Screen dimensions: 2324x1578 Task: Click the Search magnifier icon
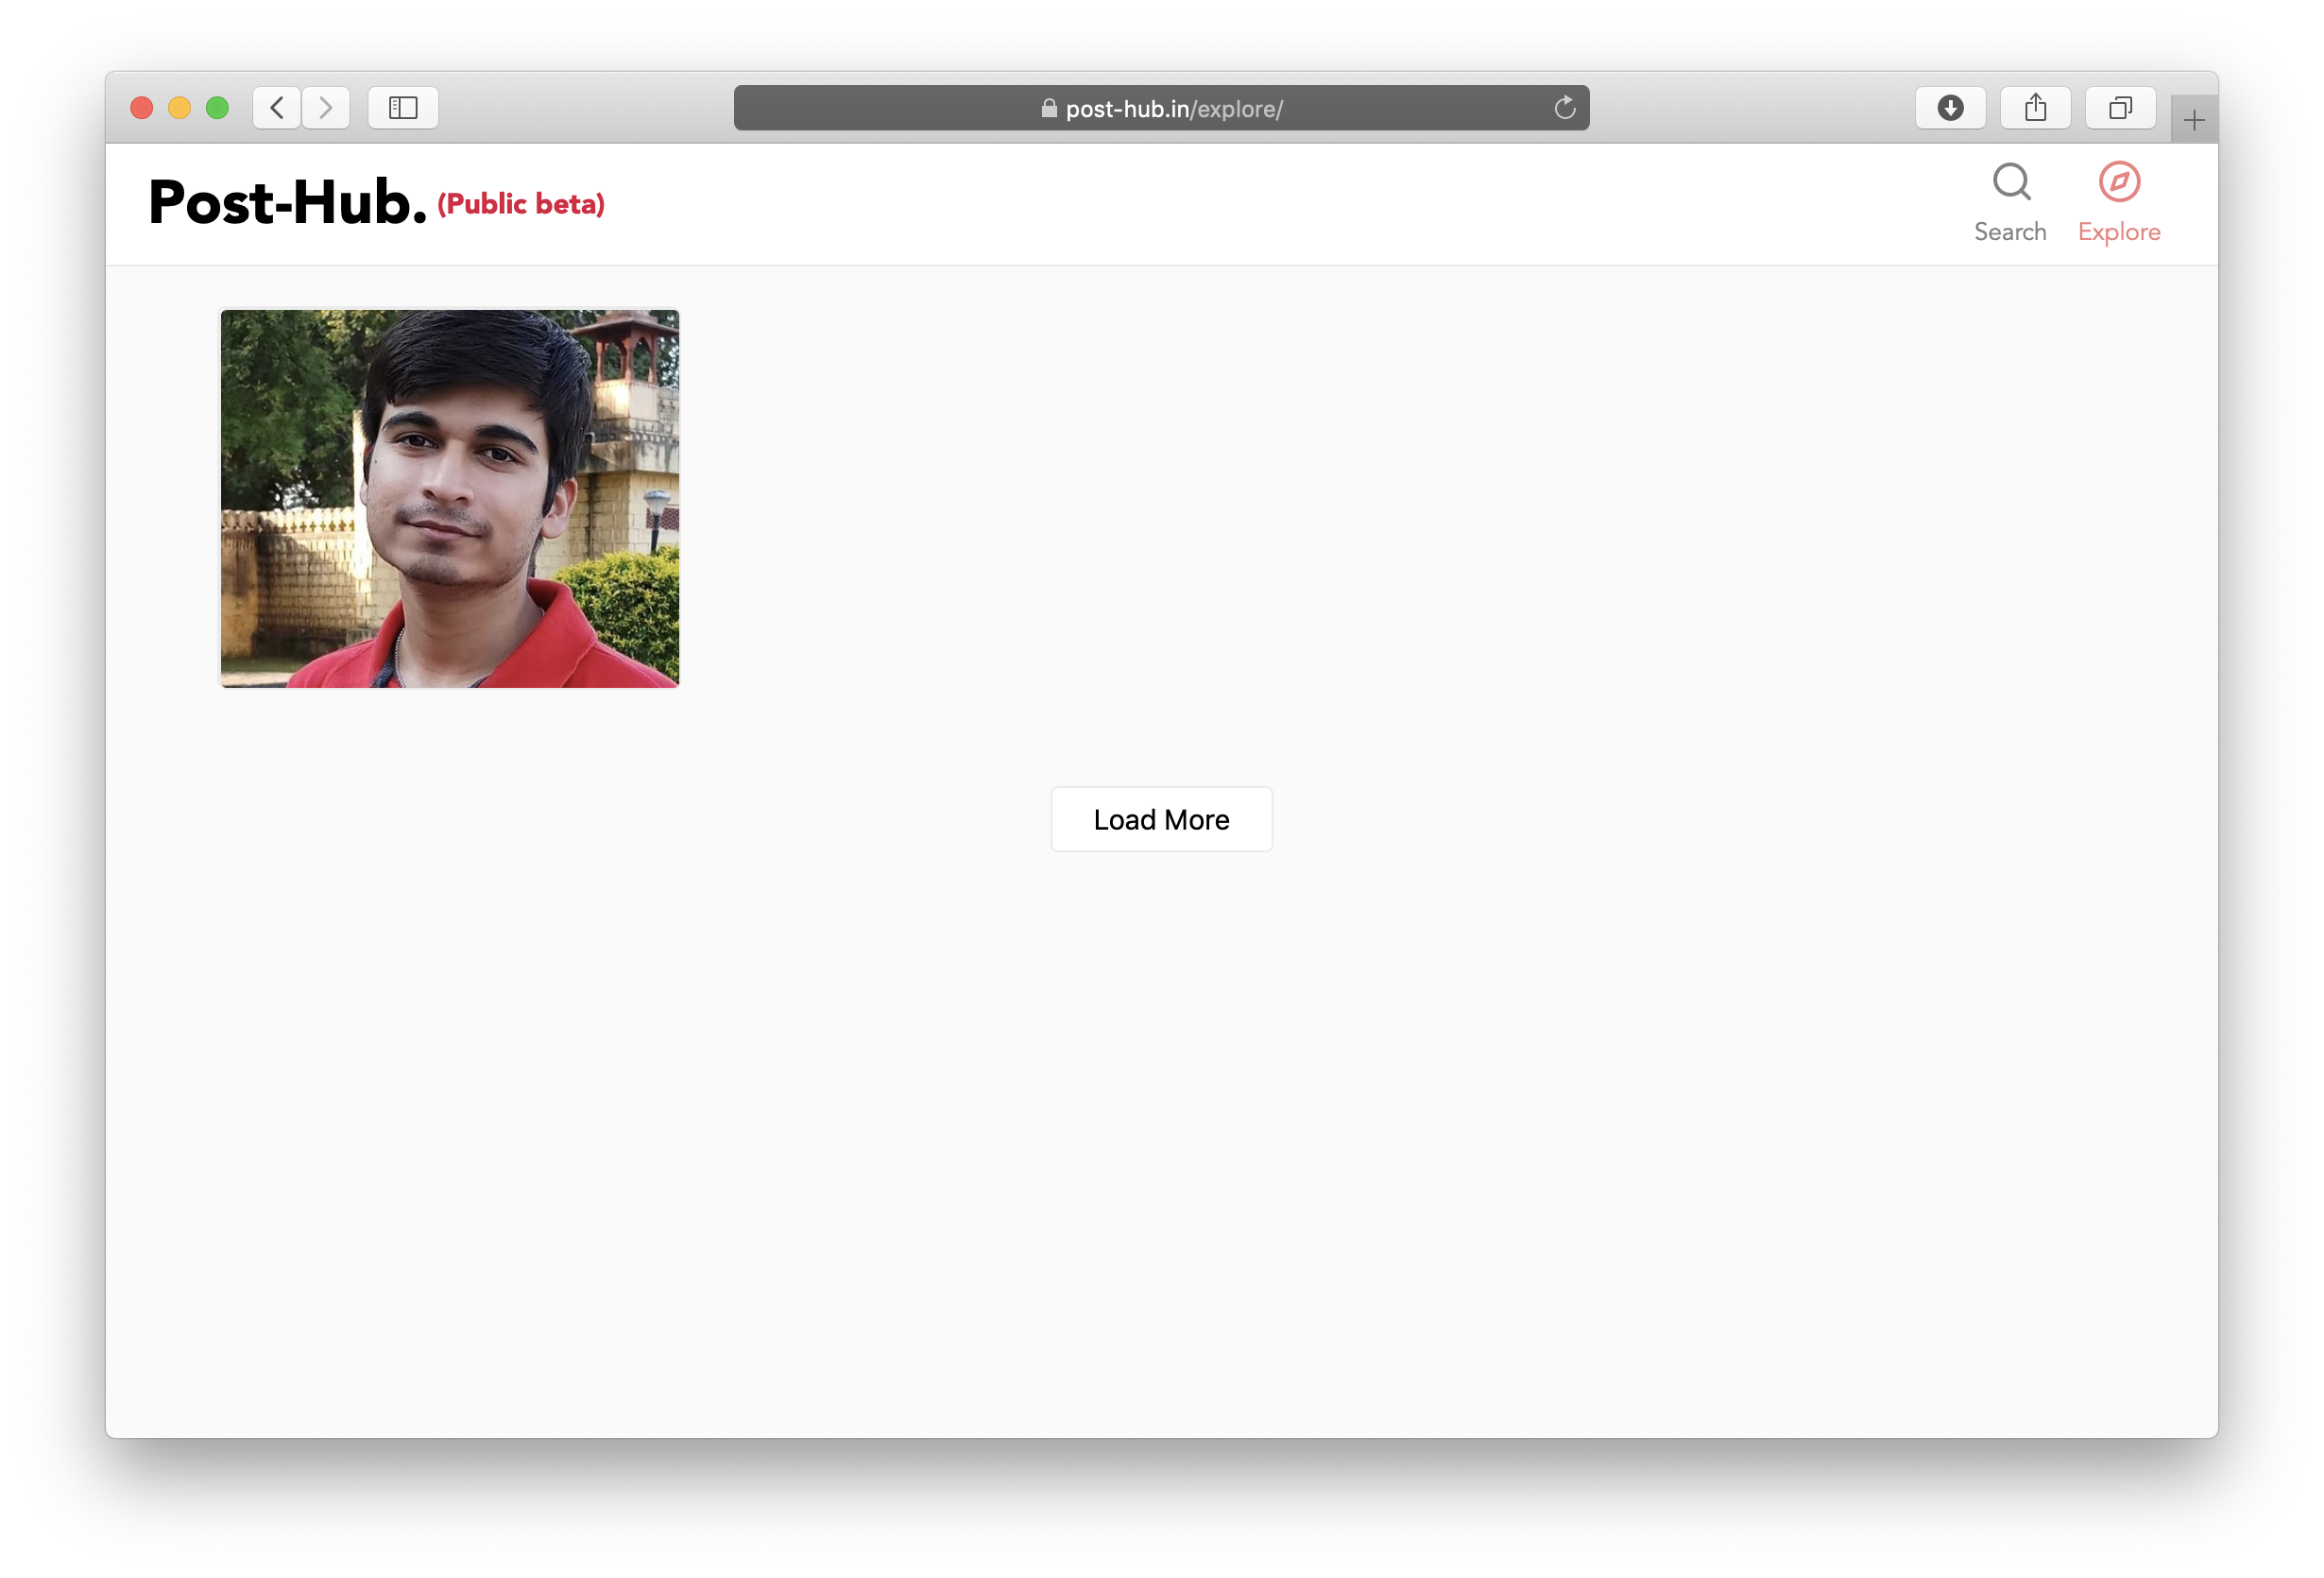point(2011,182)
